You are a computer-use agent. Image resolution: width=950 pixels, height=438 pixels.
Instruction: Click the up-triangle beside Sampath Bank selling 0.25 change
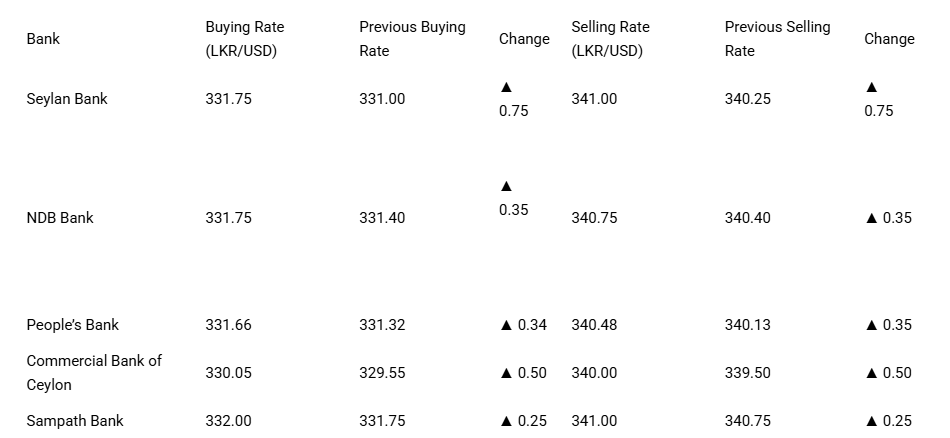[872, 421]
